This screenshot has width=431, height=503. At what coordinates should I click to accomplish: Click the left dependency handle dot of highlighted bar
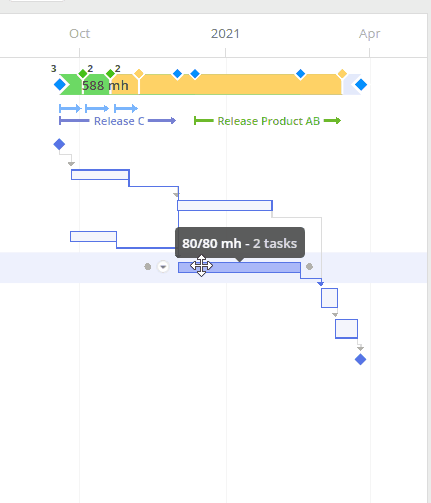click(148, 267)
